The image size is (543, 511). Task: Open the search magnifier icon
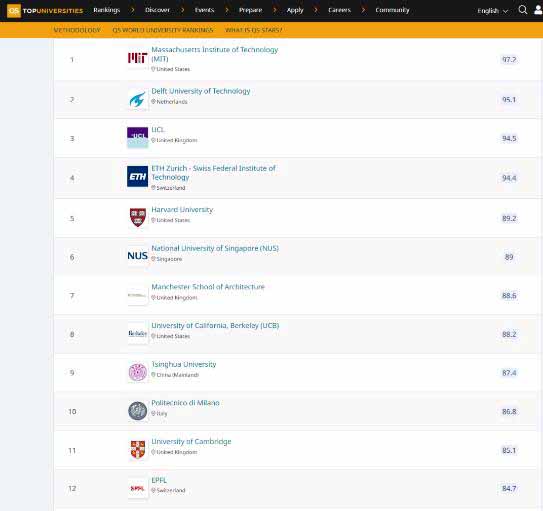click(x=523, y=10)
